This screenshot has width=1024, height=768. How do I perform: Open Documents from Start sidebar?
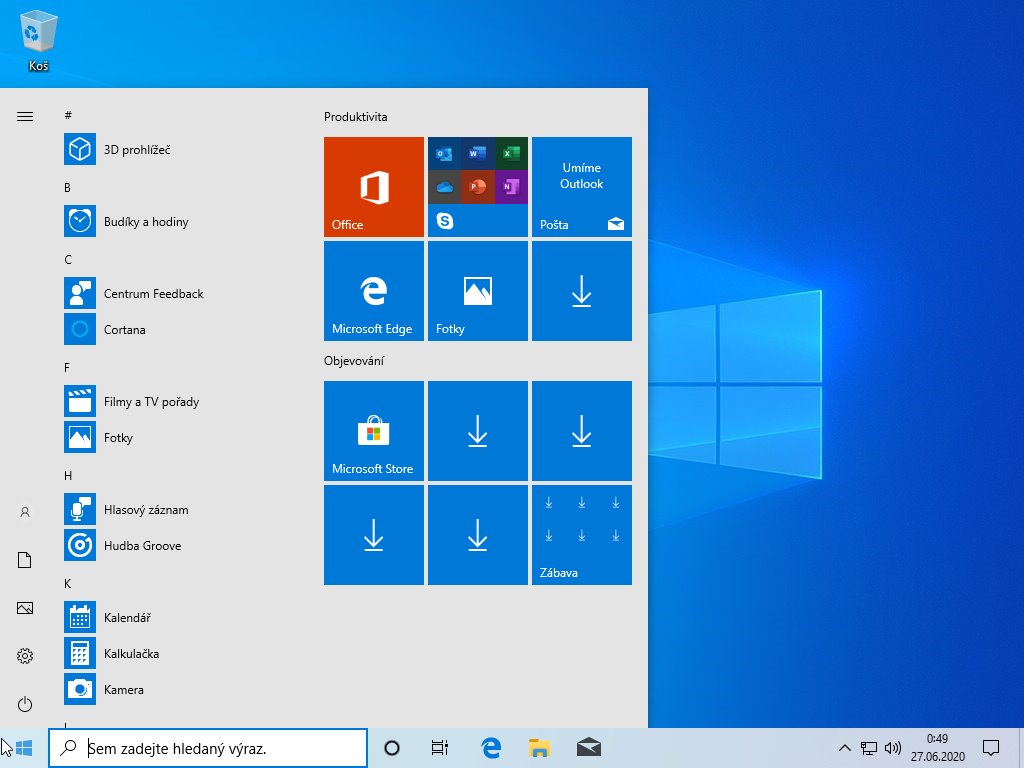tap(25, 560)
